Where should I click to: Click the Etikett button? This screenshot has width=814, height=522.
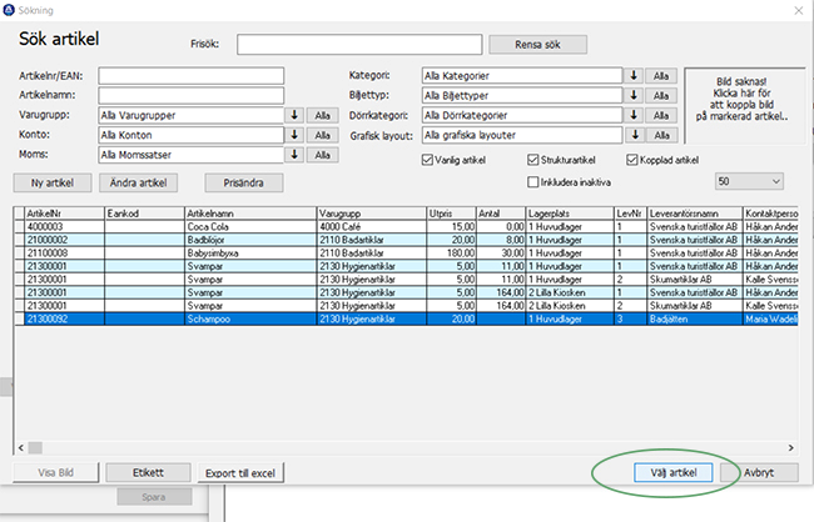[148, 473]
